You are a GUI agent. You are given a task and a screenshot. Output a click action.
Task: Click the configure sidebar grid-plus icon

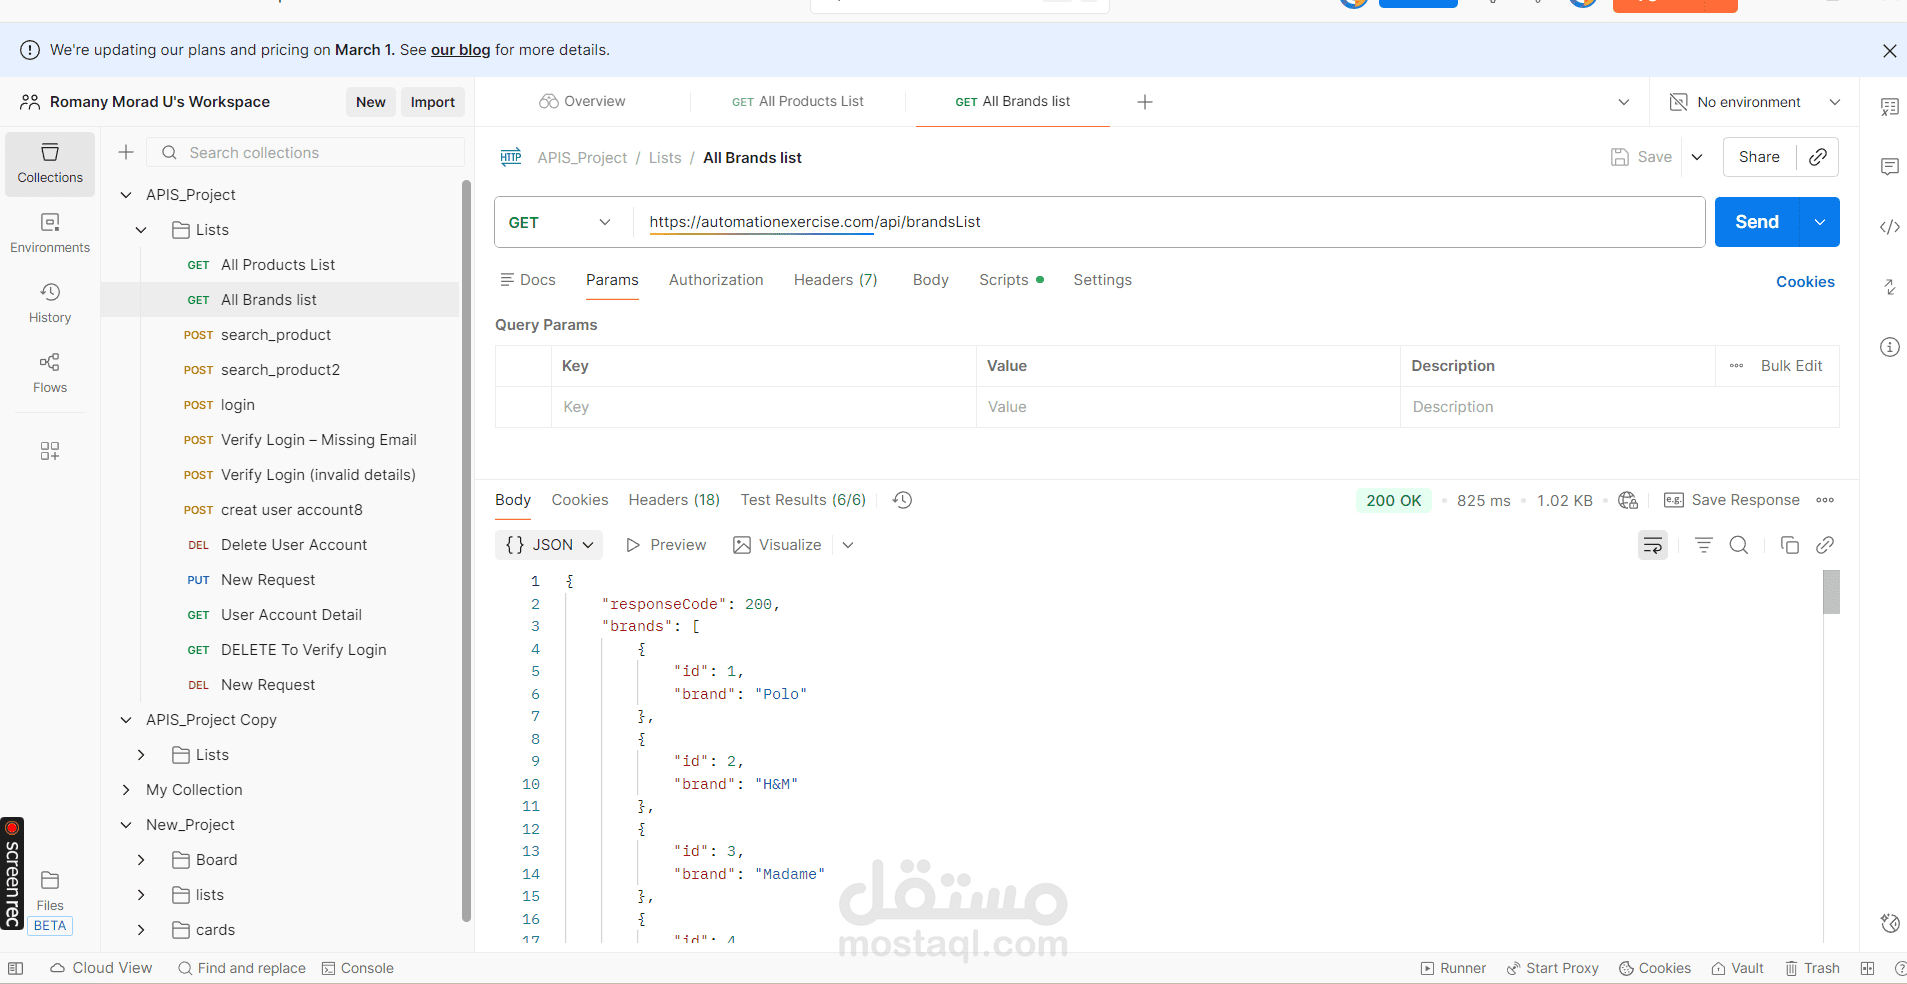click(x=50, y=451)
